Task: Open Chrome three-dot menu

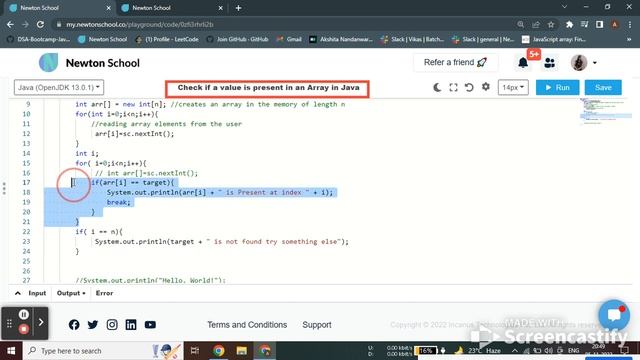Action: [x=630, y=24]
